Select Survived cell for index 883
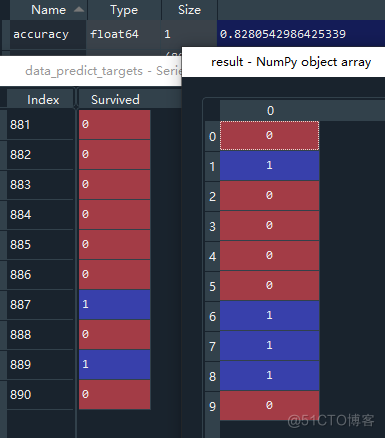The image size is (385, 438). [x=115, y=185]
